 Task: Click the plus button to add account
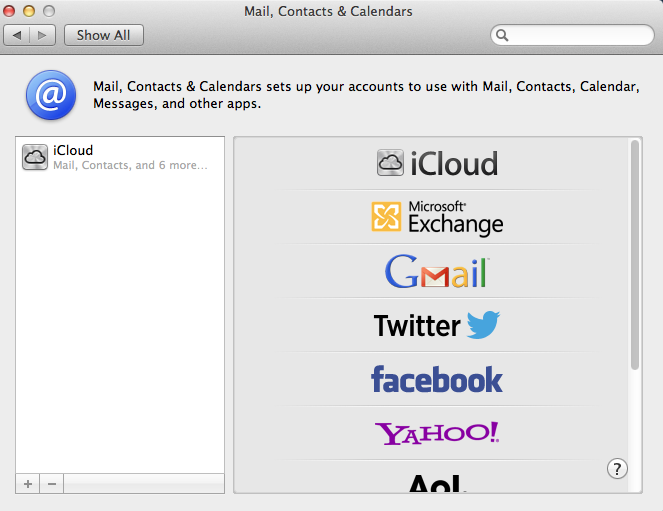coord(28,484)
